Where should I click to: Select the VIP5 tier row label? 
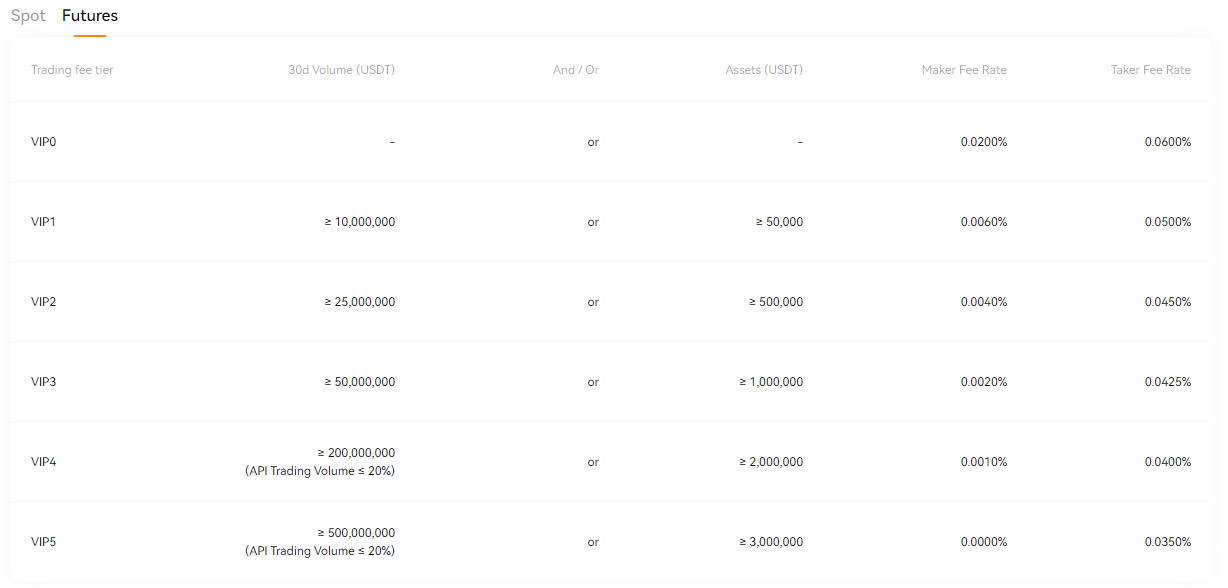pyautogui.click(x=44, y=542)
